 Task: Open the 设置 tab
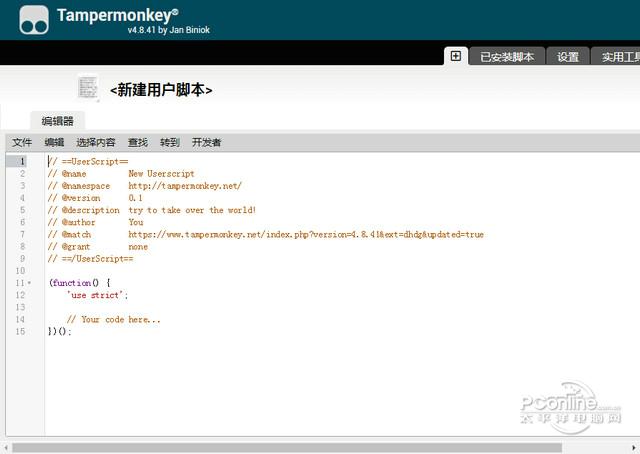pos(568,57)
